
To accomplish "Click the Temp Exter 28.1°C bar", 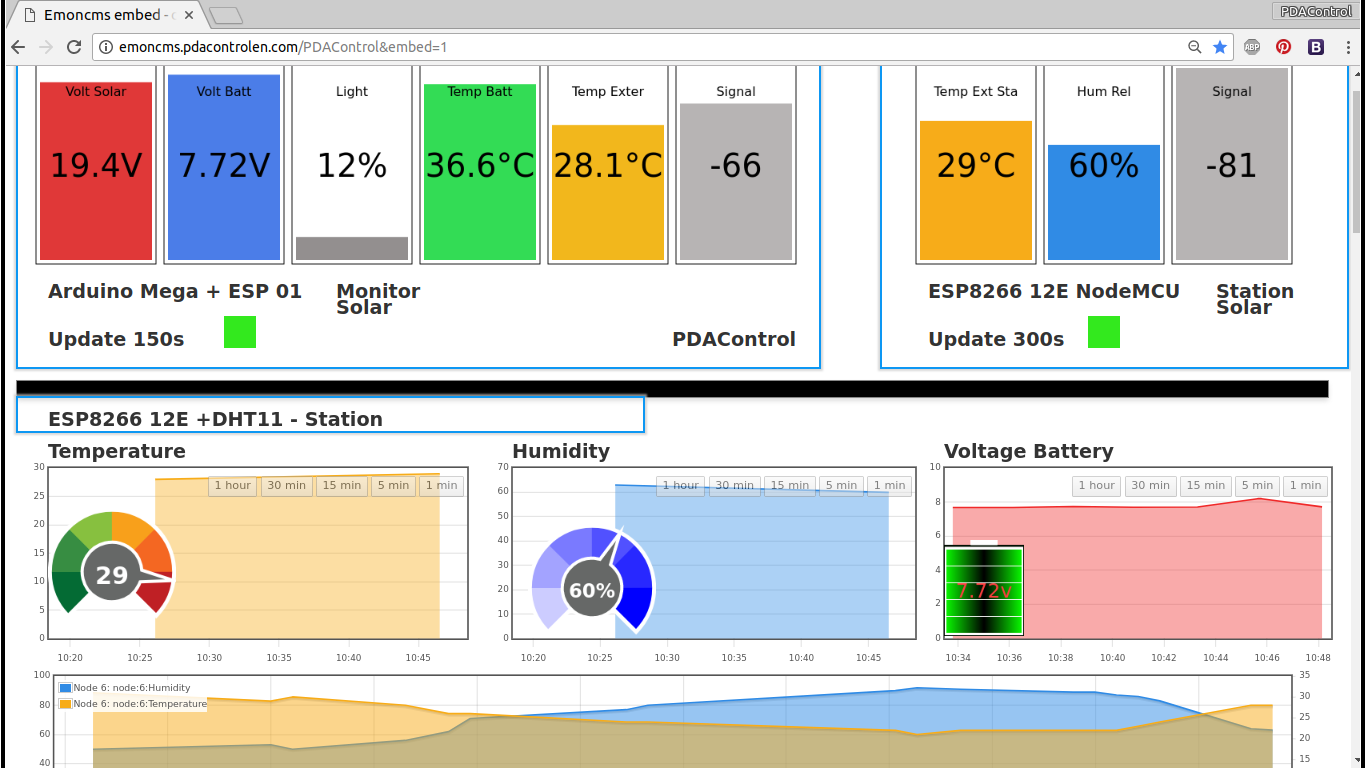I will (608, 192).
